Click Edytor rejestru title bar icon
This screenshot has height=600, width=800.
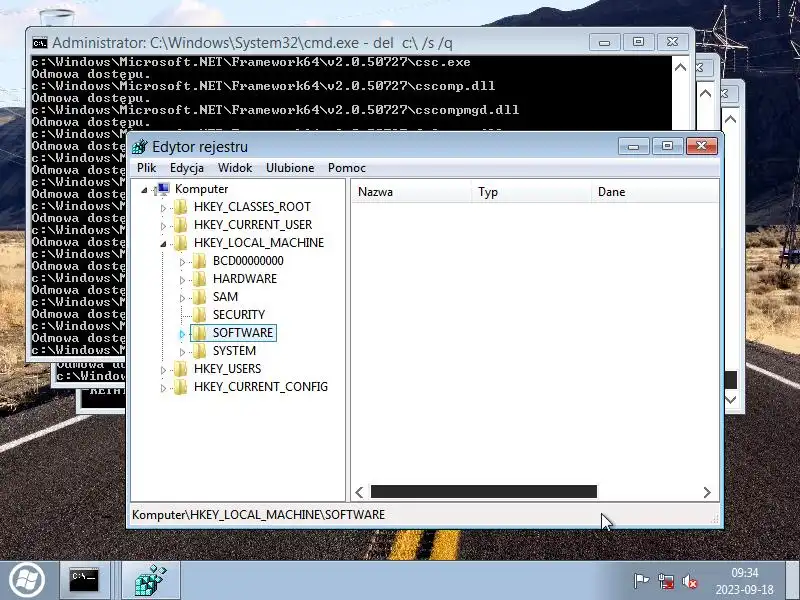tap(139, 147)
